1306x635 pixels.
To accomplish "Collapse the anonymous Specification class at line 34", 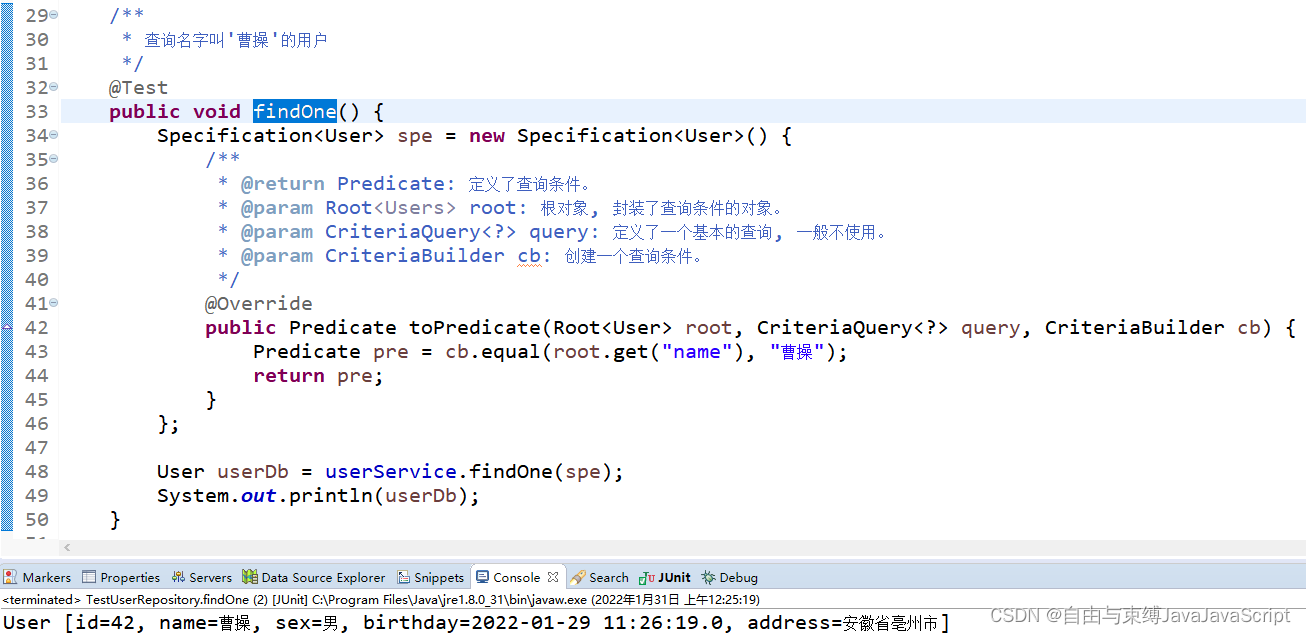I will 53,136.
